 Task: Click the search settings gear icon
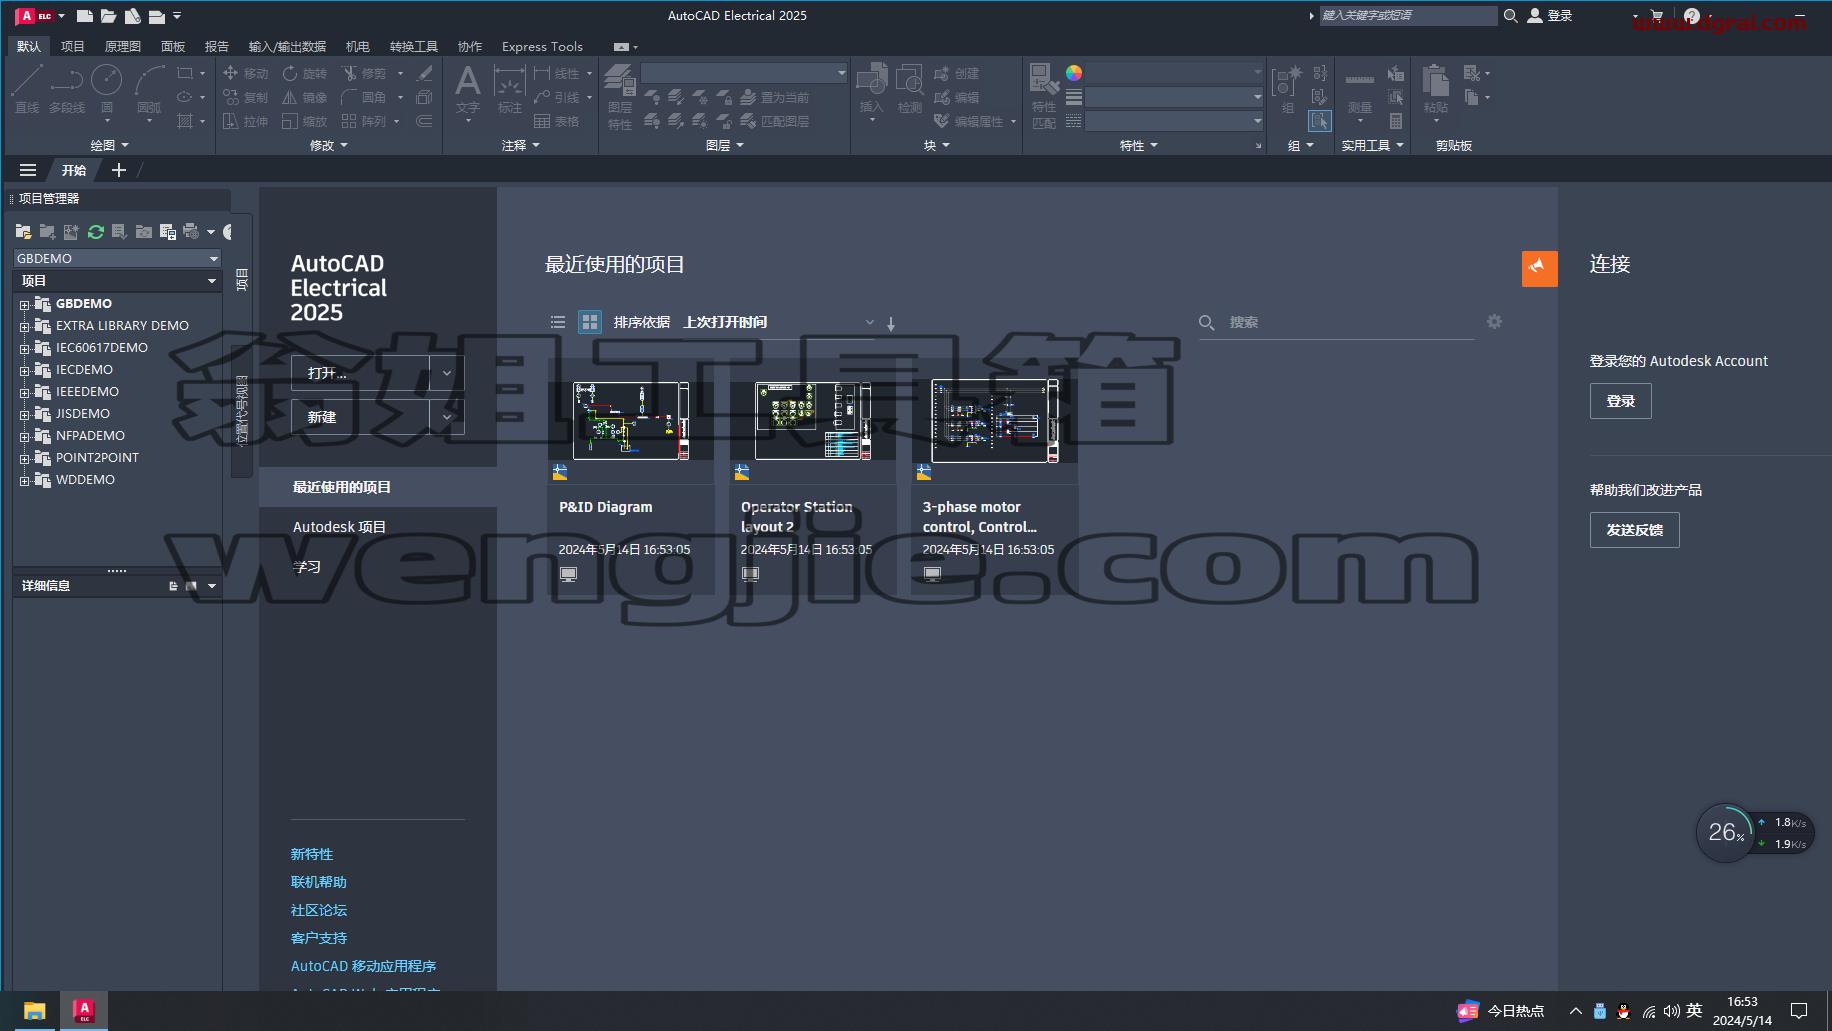(1494, 322)
